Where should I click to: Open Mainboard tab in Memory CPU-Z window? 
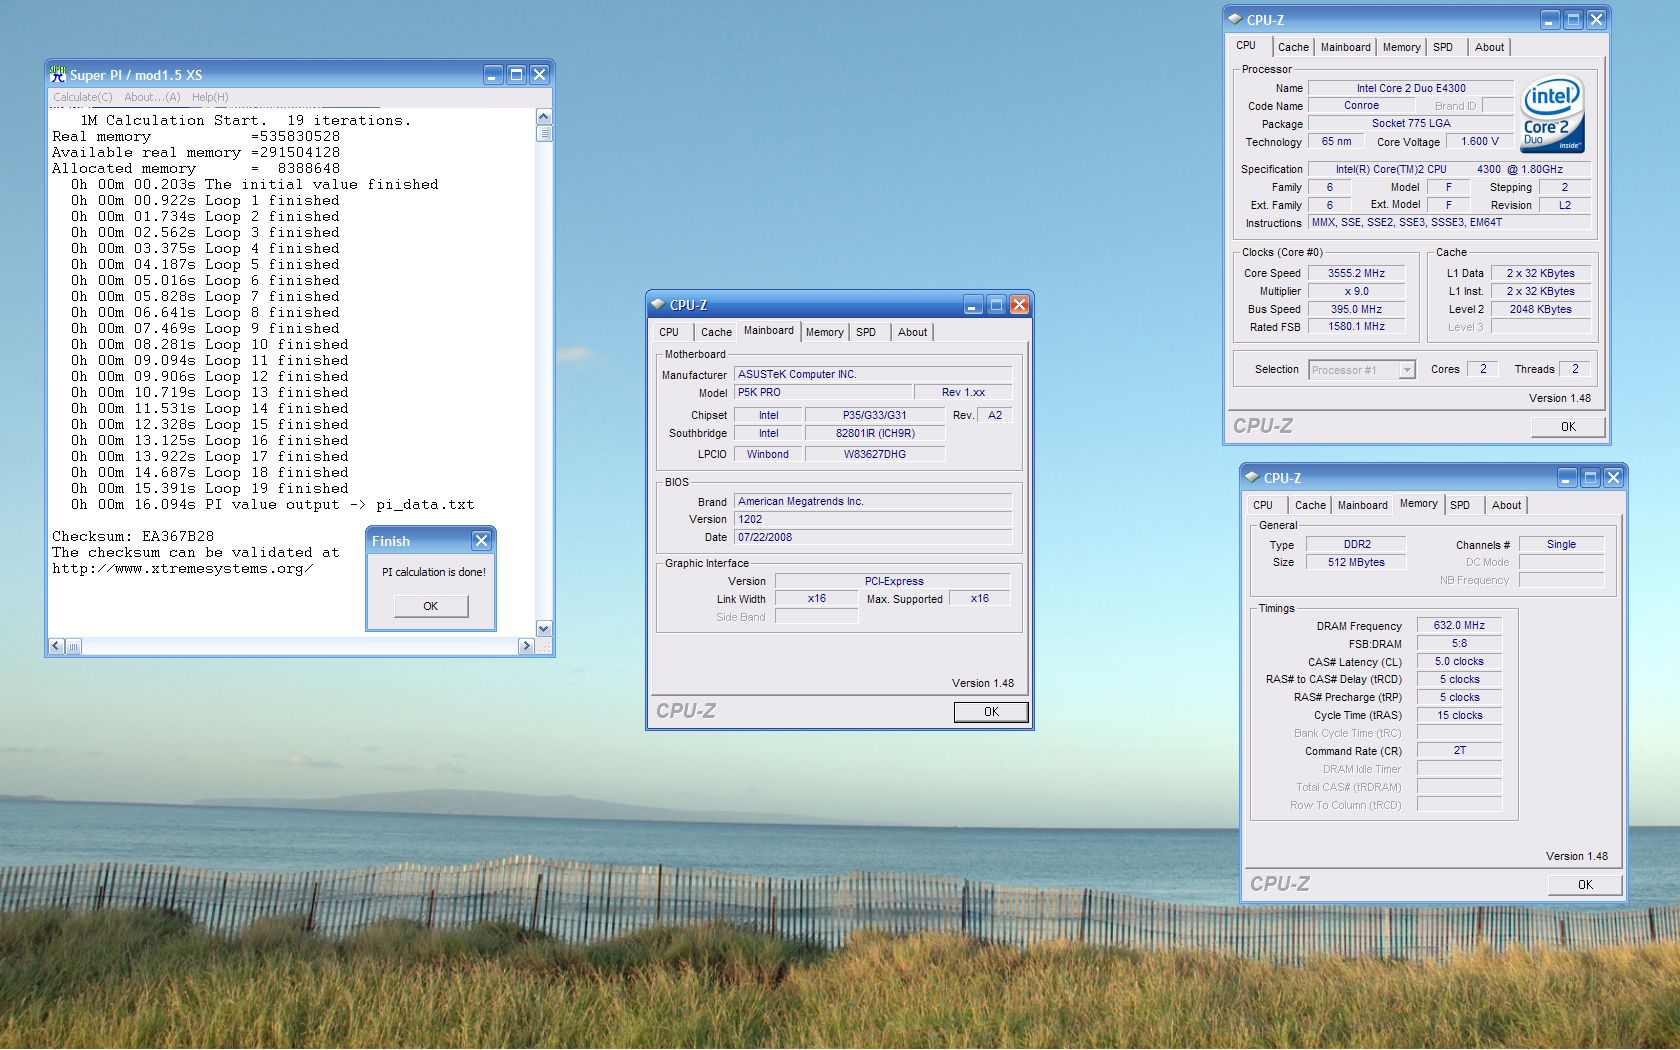(x=1363, y=505)
